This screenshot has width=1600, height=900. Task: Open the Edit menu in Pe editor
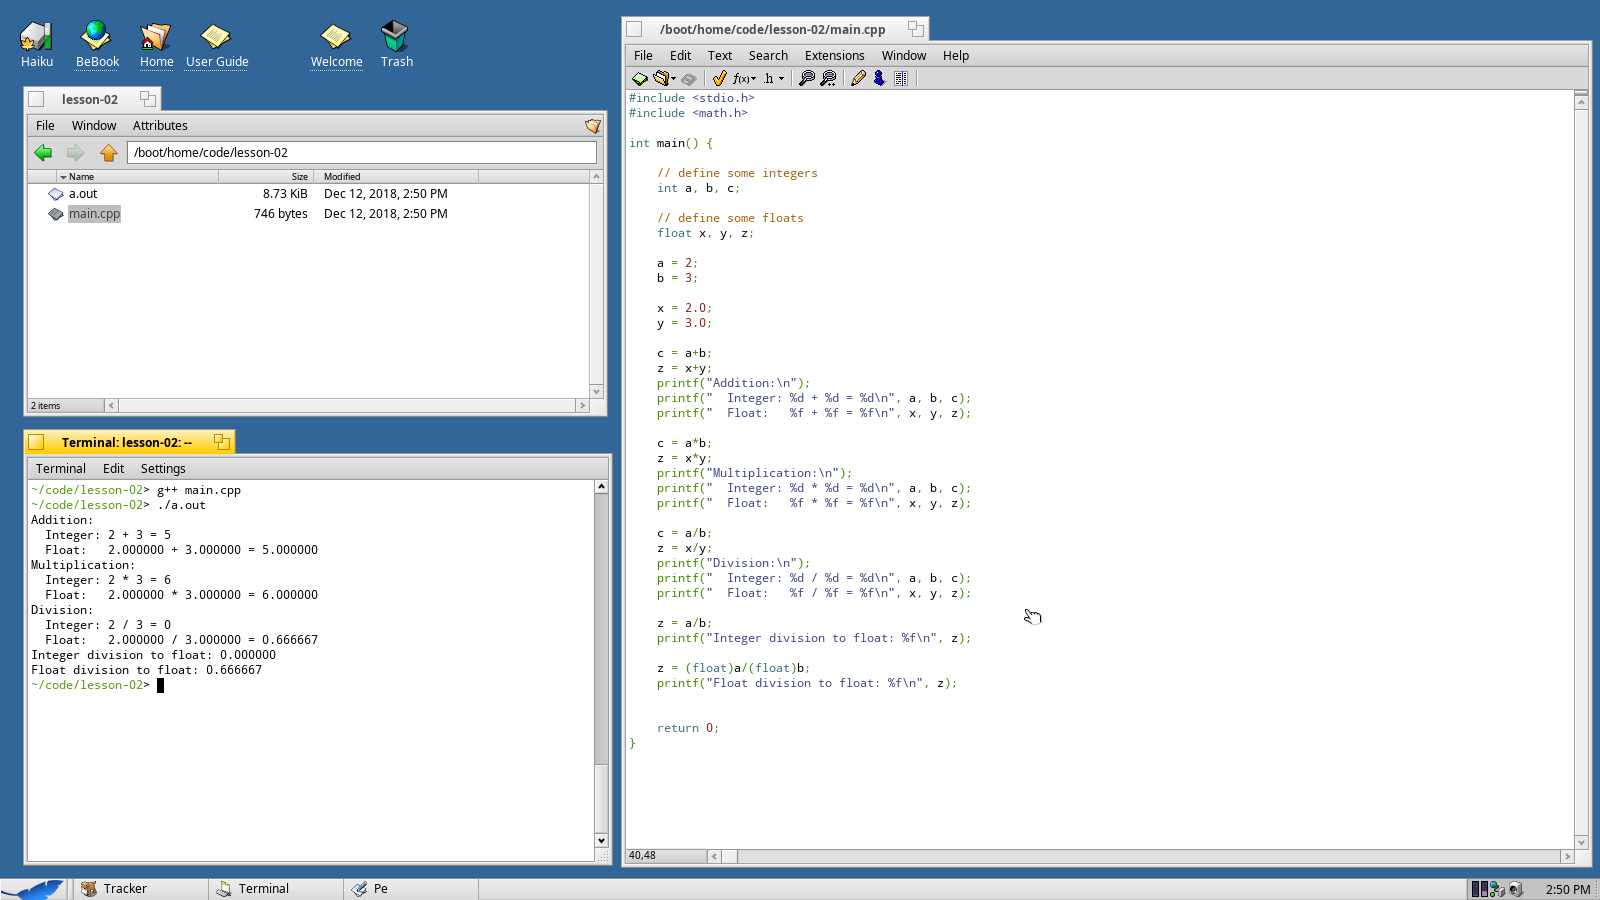680,56
